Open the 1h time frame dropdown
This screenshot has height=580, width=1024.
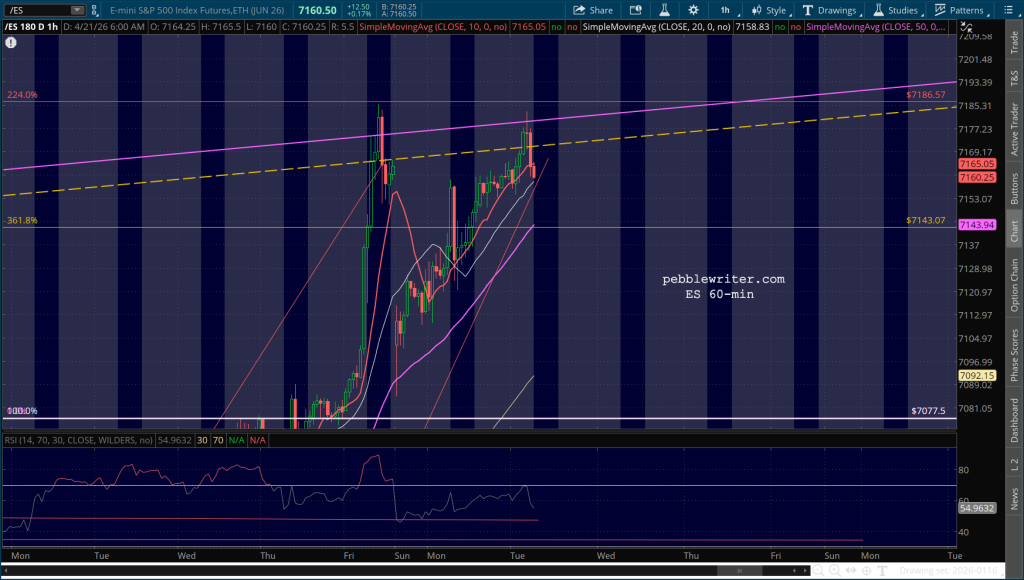pos(728,10)
